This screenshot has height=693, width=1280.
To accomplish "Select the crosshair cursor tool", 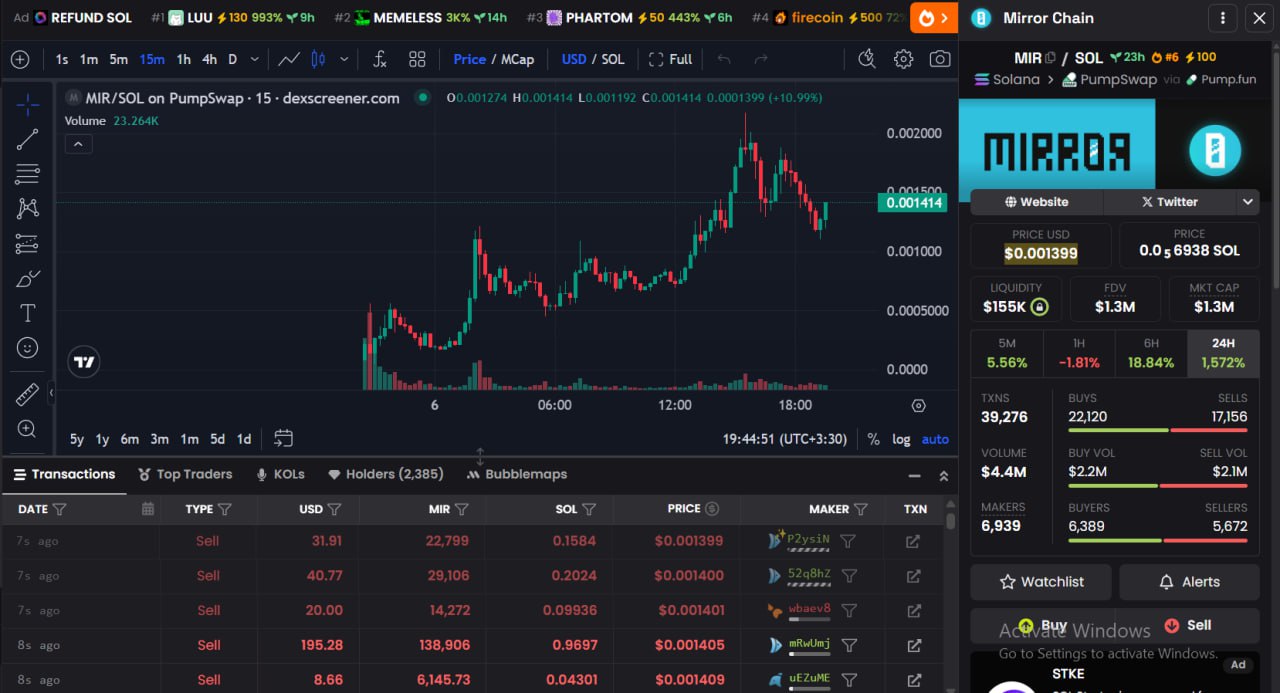I will (28, 103).
